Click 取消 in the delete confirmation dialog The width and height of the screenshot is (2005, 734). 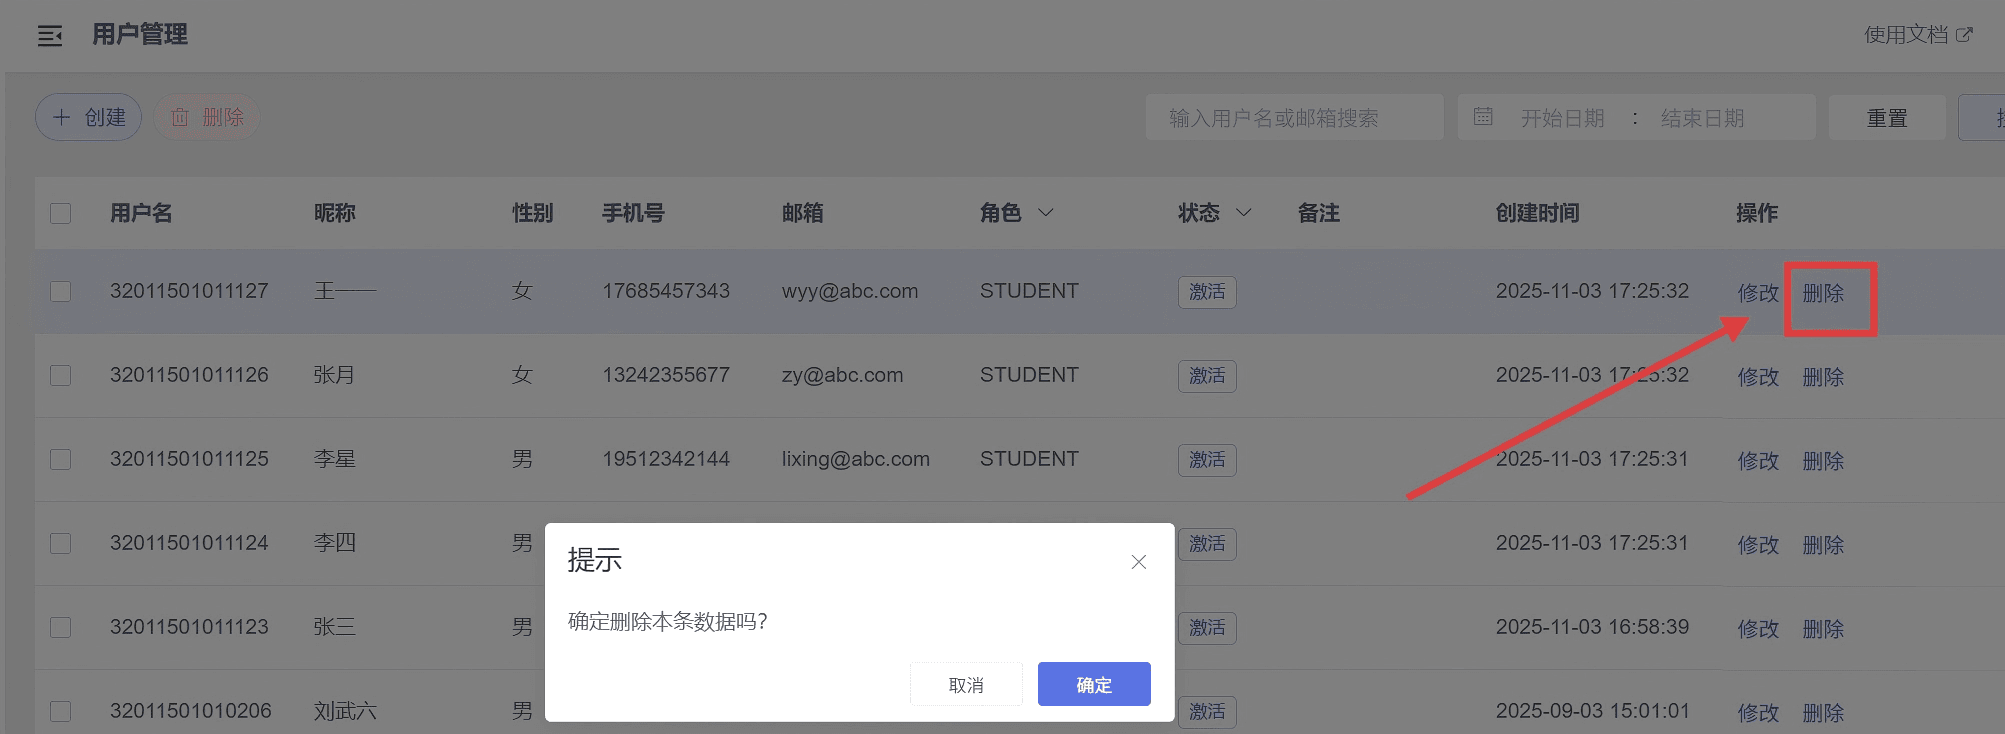click(x=966, y=685)
